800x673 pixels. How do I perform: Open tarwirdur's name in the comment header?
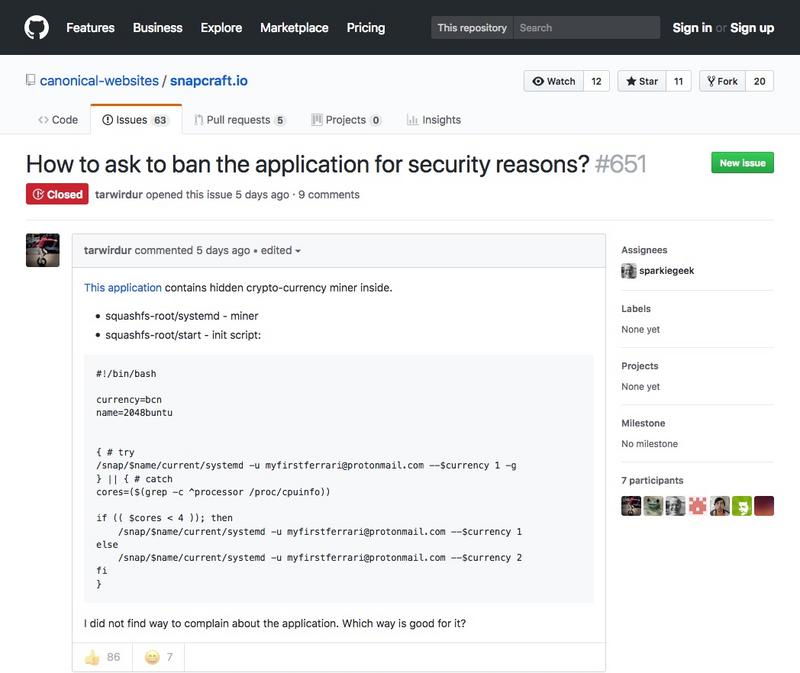(x=108, y=250)
